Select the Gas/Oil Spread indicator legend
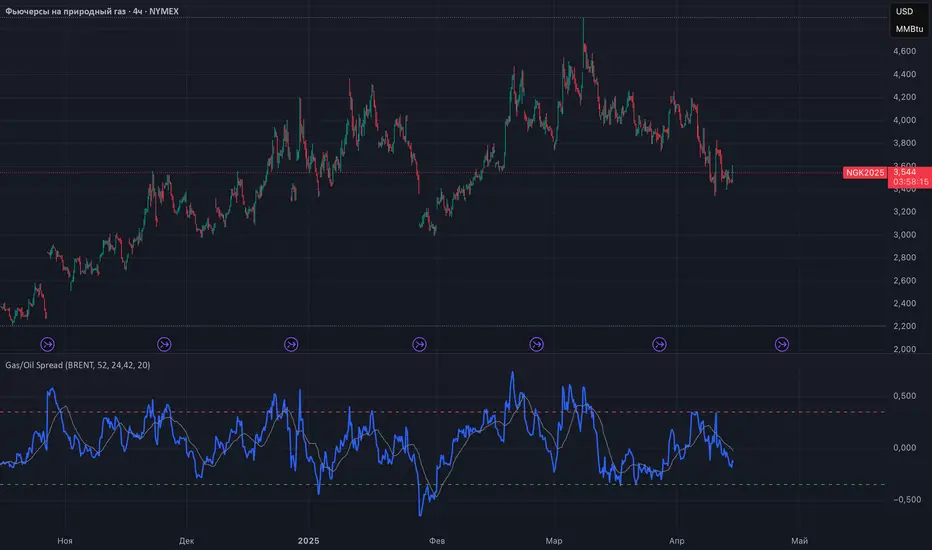Image resolution: width=932 pixels, height=550 pixels. (77, 365)
